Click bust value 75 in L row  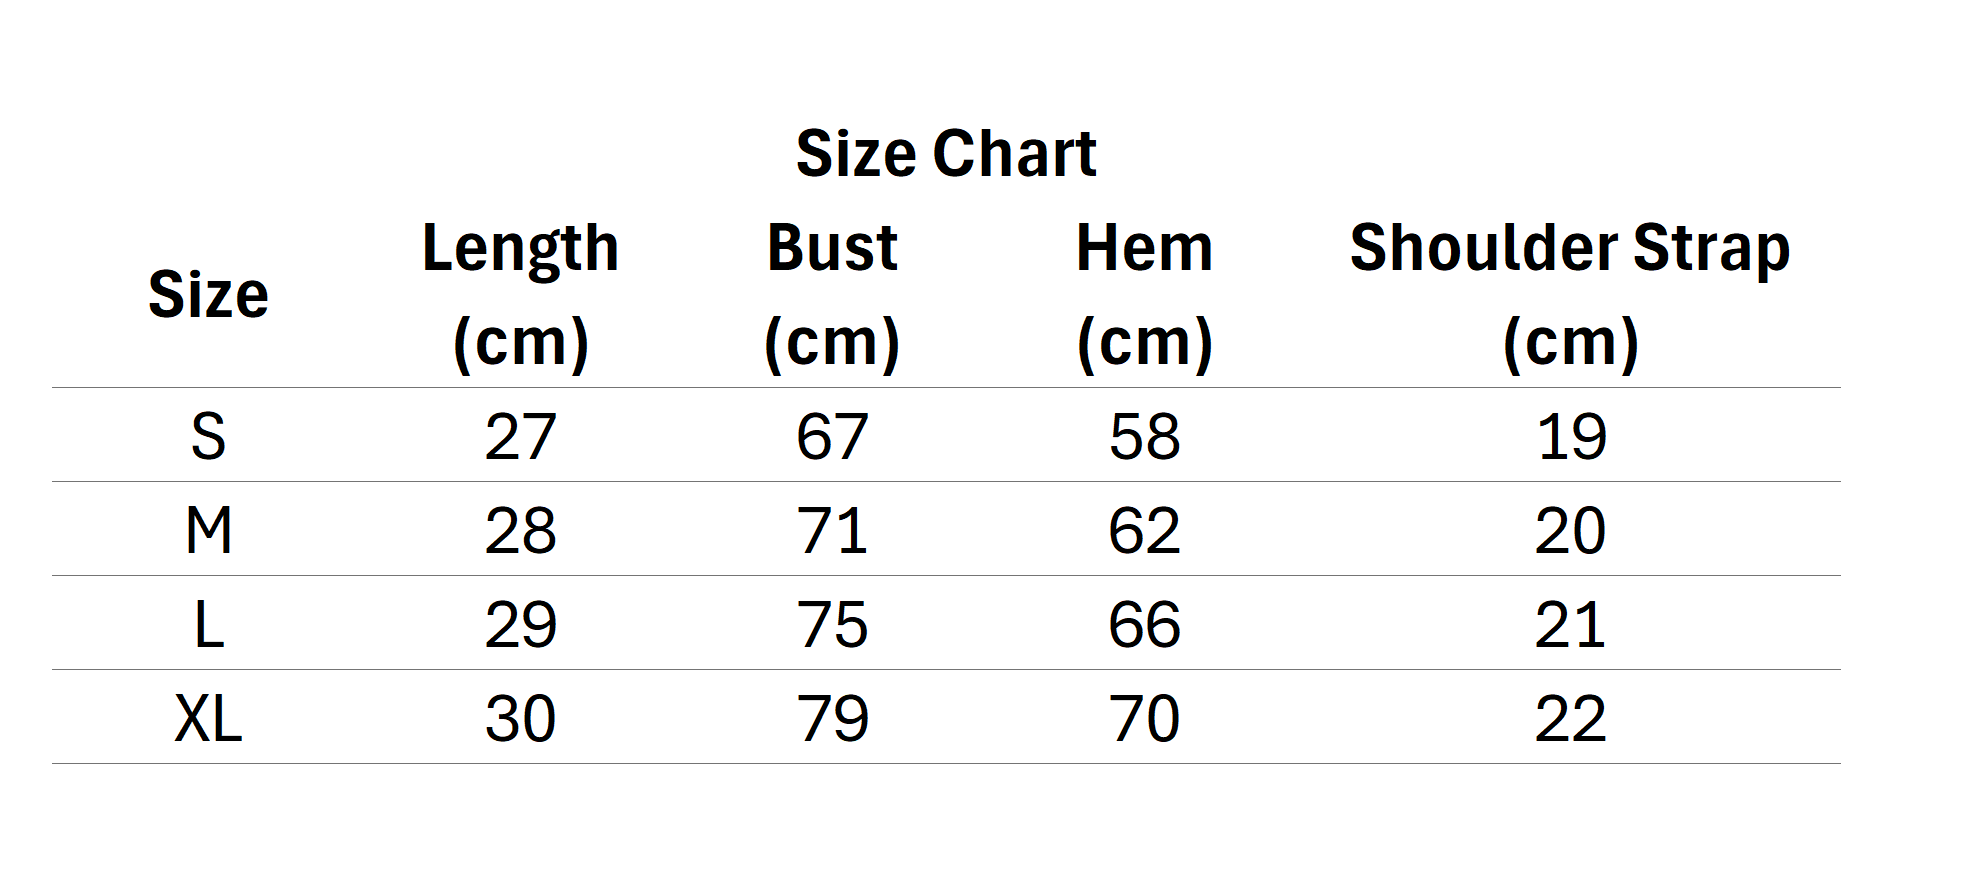click(832, 625)
